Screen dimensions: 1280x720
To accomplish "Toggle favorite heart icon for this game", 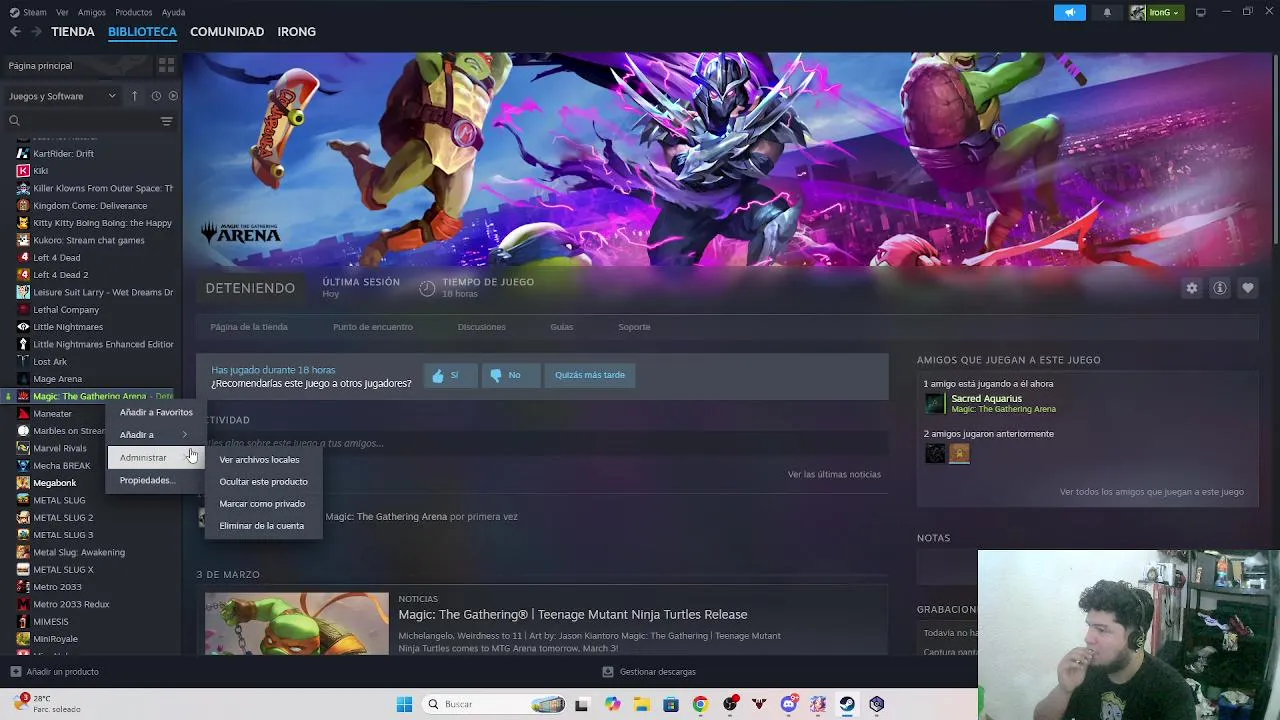I will 1247,288.
